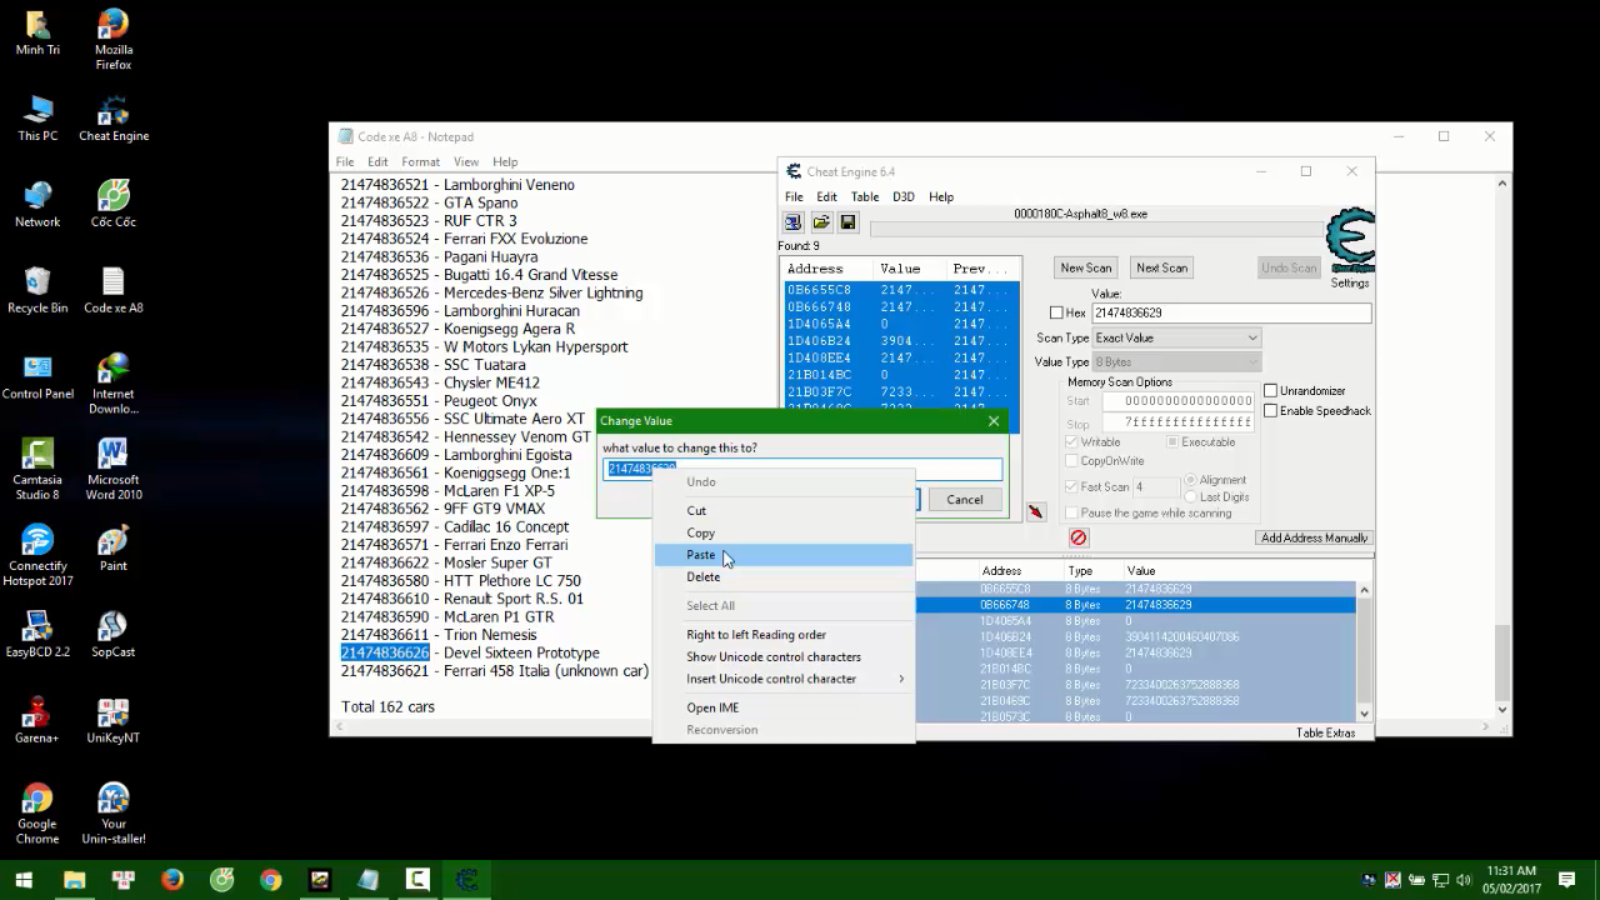The image size is (1600, 900).
Task: Open Internet Download Manager desktop icon
Action: (113, 384)
